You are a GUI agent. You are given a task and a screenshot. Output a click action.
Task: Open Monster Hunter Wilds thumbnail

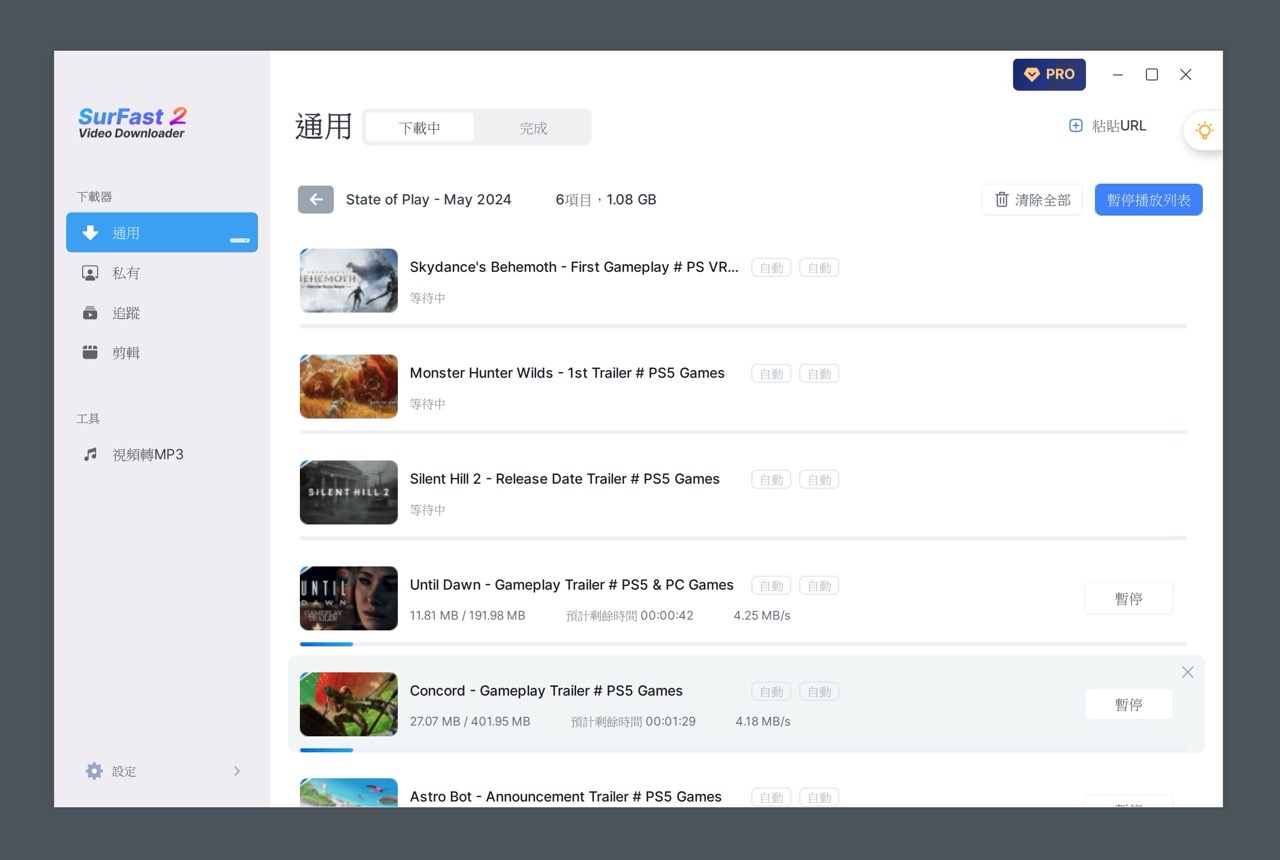click(x=349, y=387)
